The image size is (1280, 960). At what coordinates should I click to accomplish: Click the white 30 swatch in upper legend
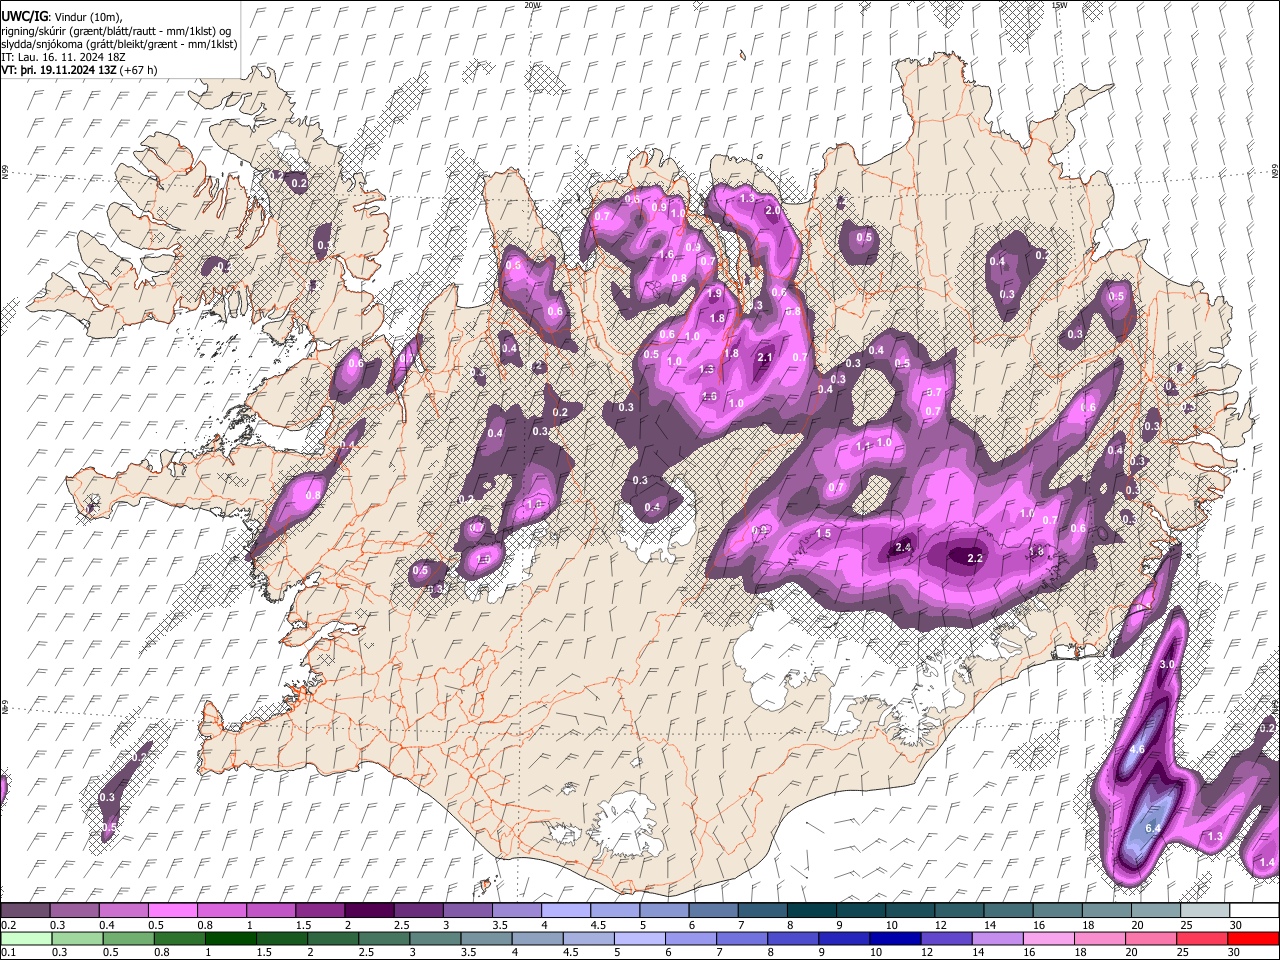pyautogui.click(x=1254, y=910)
